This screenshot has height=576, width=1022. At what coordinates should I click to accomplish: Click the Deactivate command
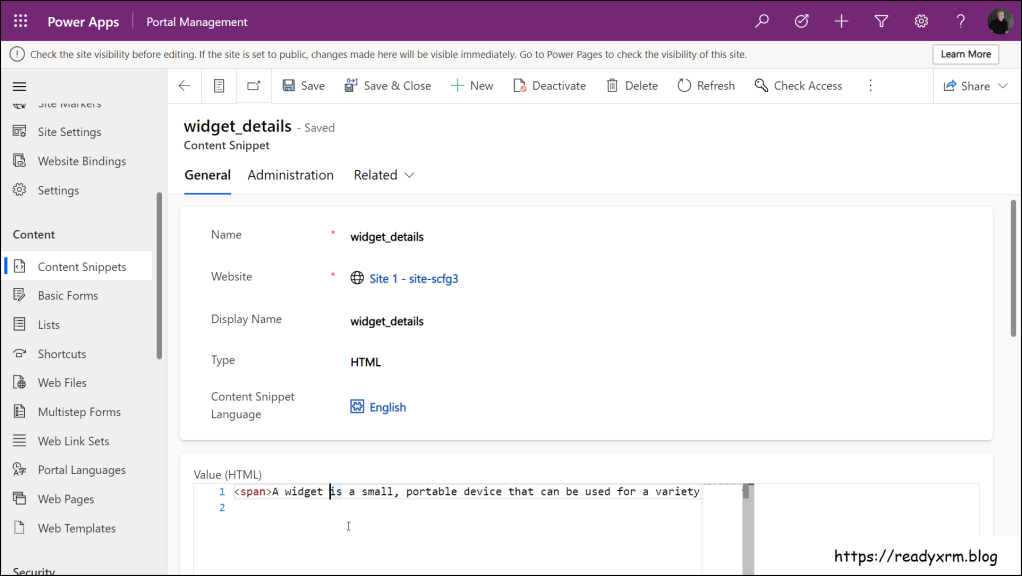[x=549, y=86]
